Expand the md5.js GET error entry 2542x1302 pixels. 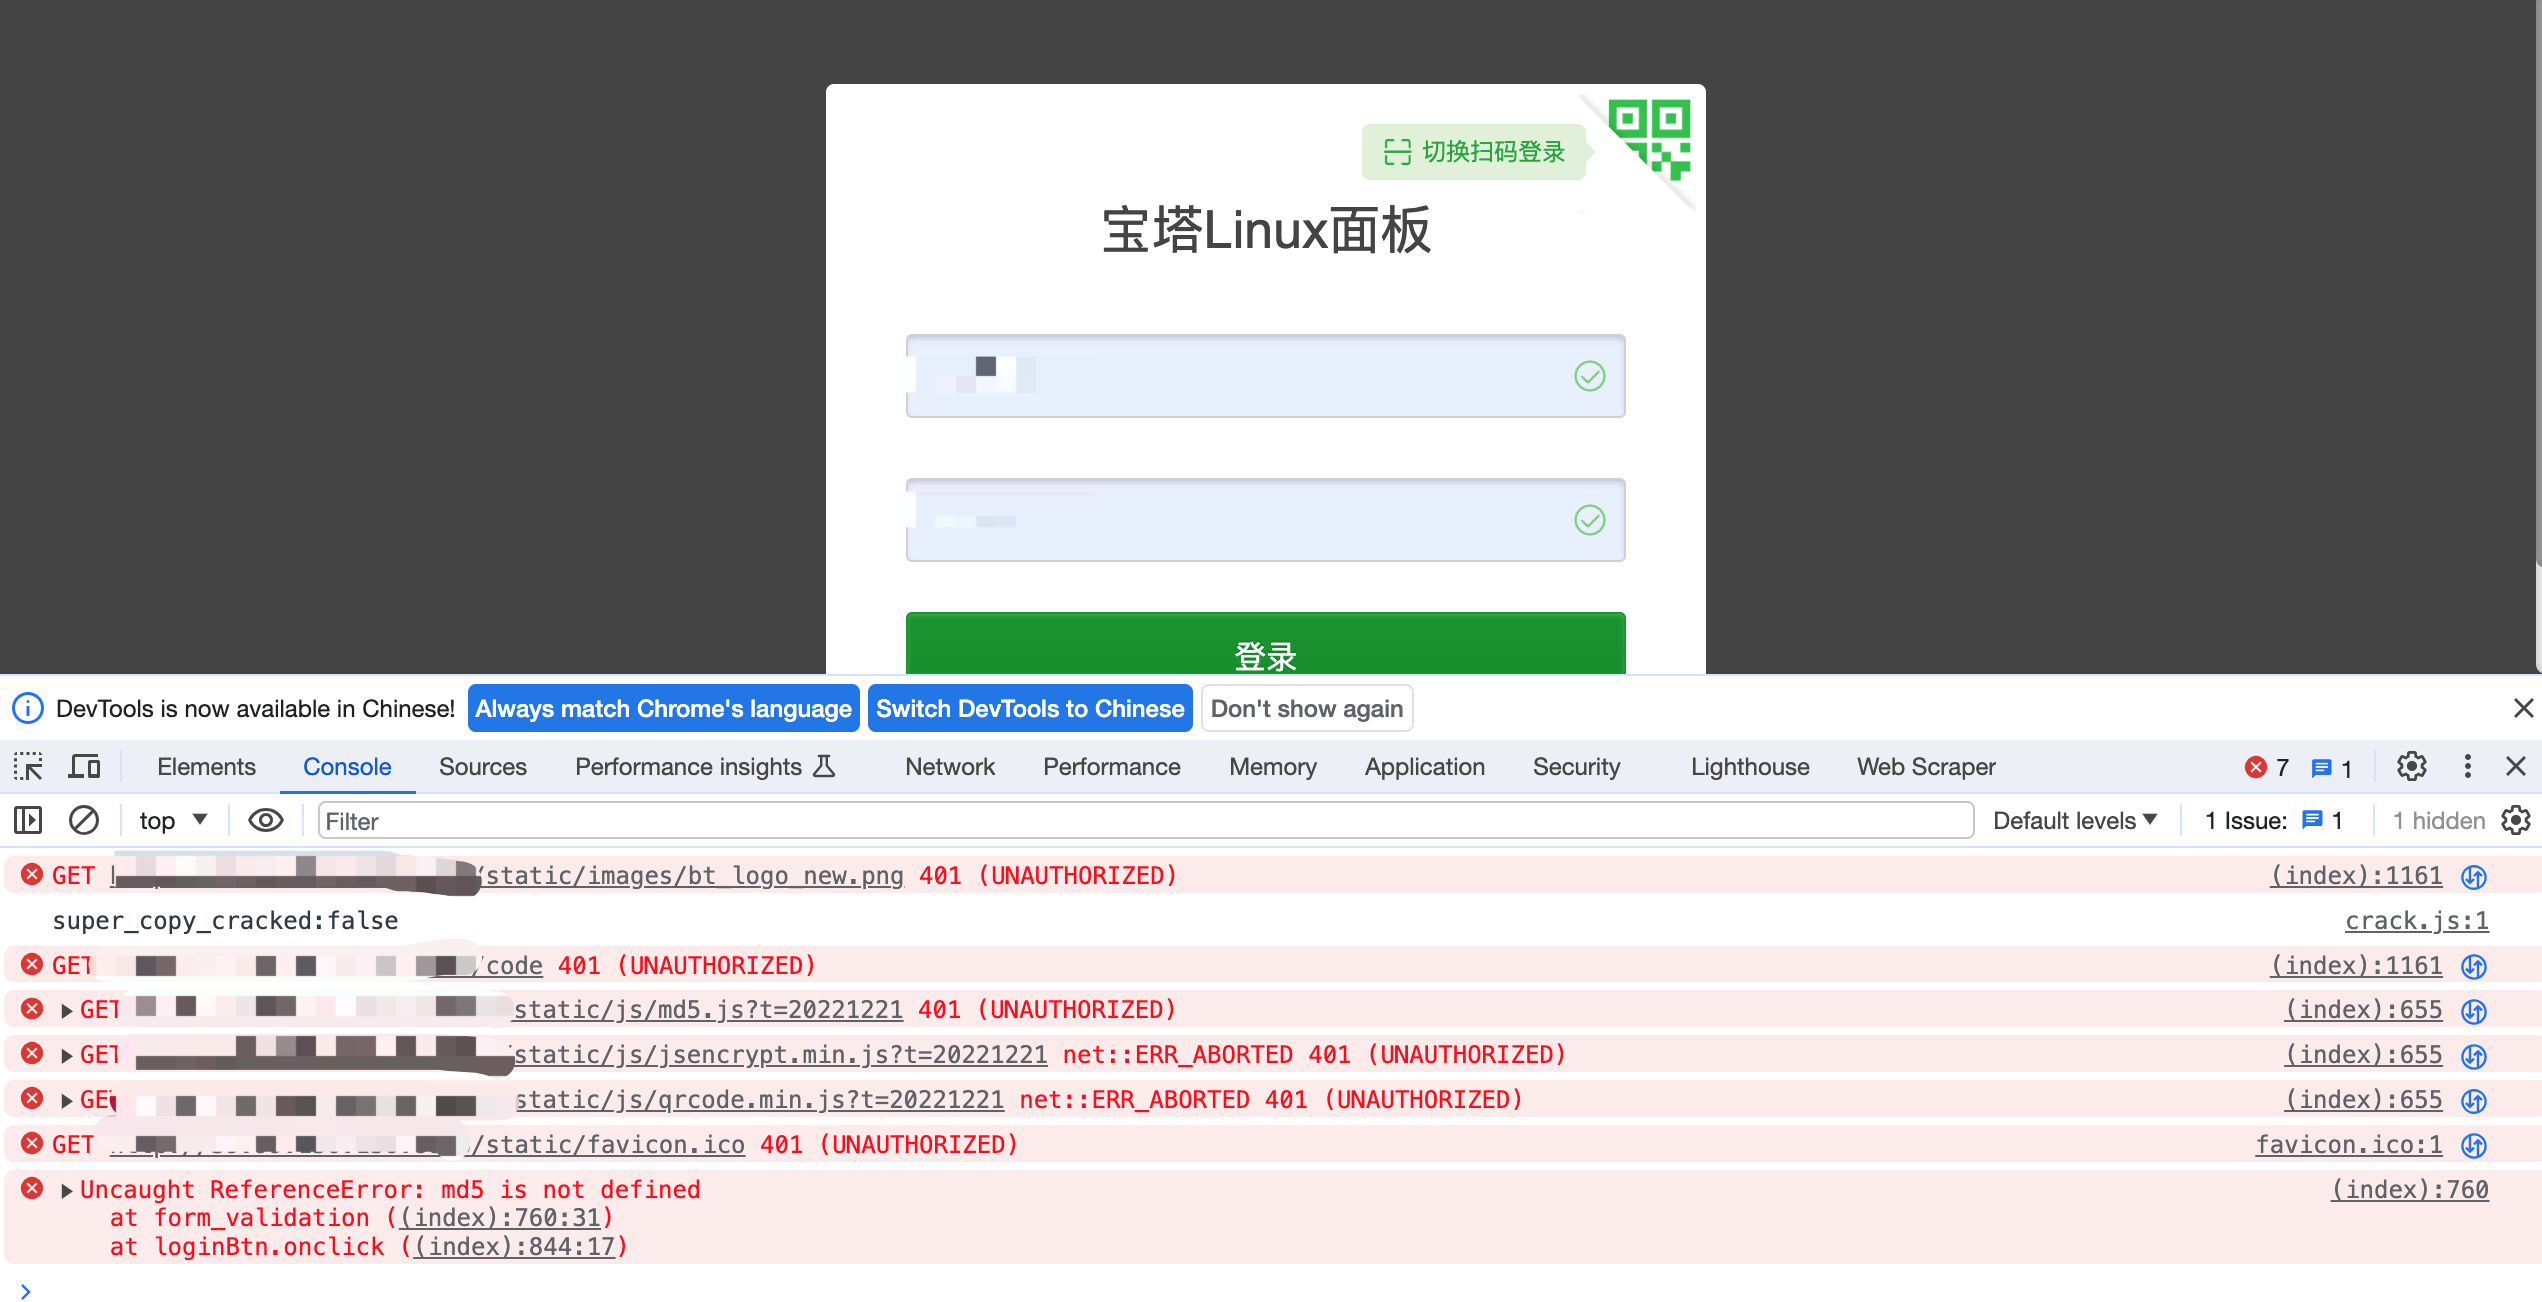coord(66,1011)
